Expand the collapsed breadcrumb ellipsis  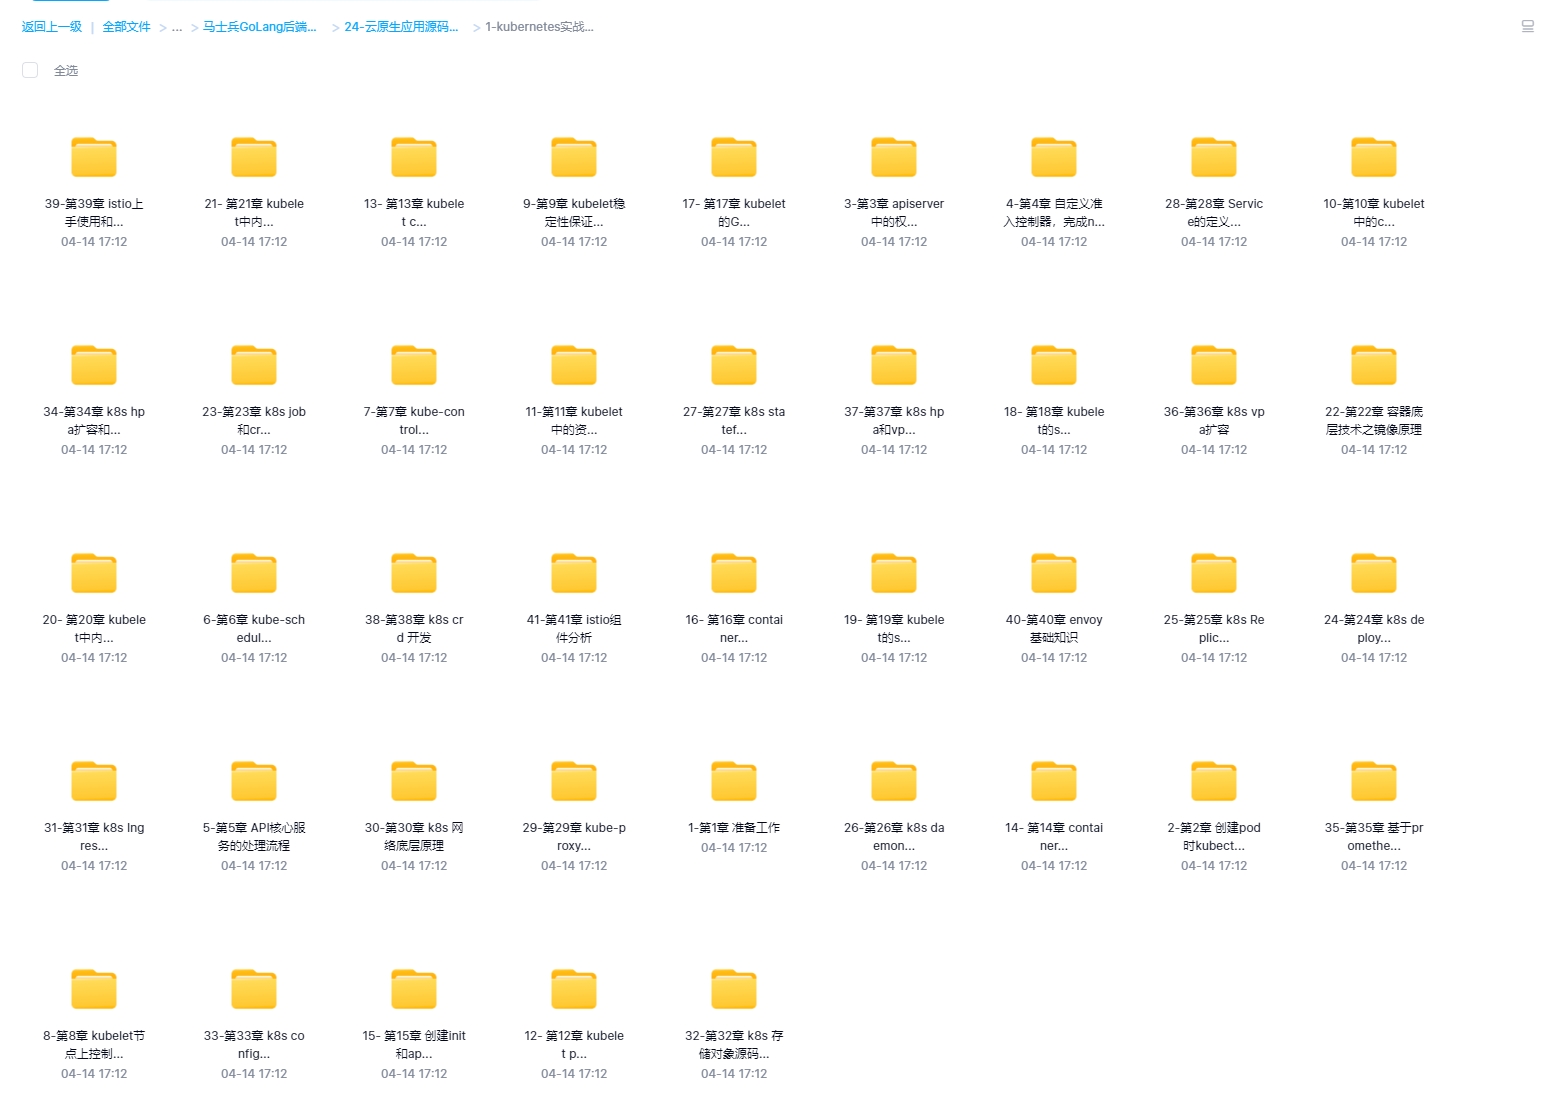177,28
